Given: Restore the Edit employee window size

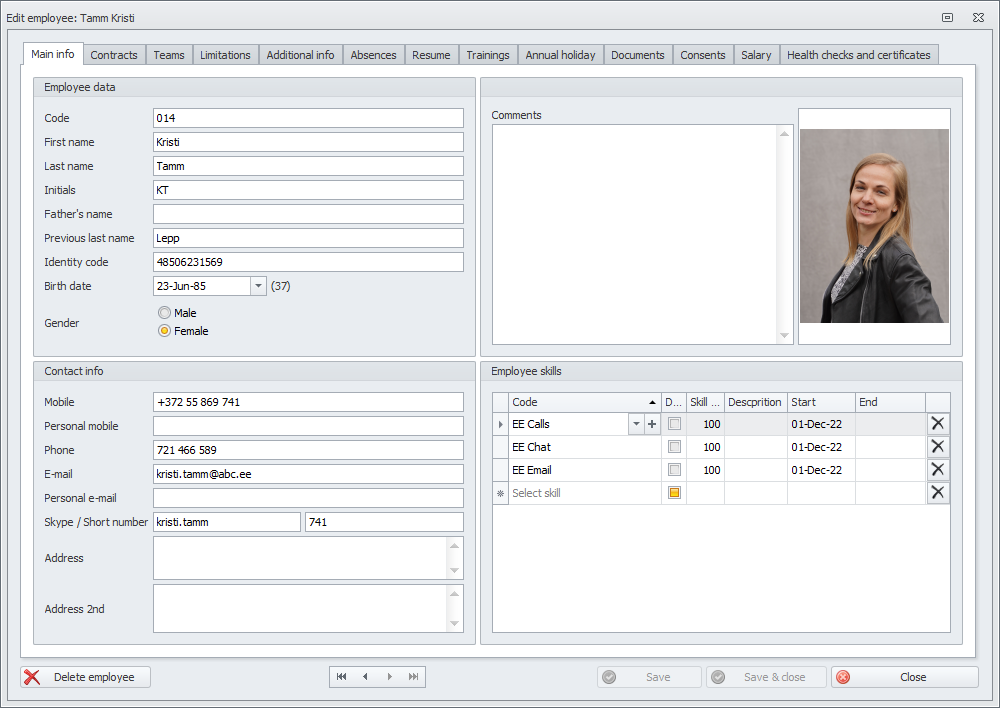Looking at the screenshot, I should (948, 18).
